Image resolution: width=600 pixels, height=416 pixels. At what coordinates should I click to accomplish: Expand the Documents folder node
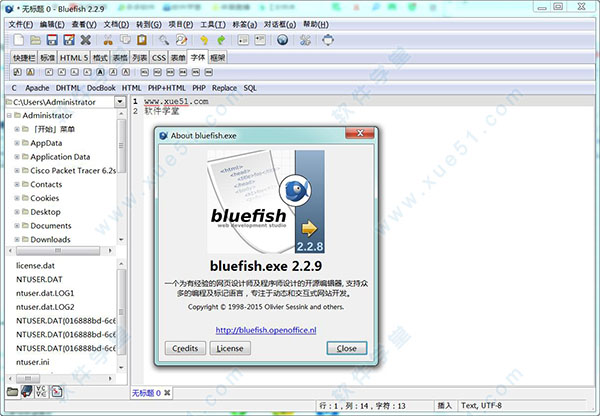pyautogui.click(x=17, y=225)
